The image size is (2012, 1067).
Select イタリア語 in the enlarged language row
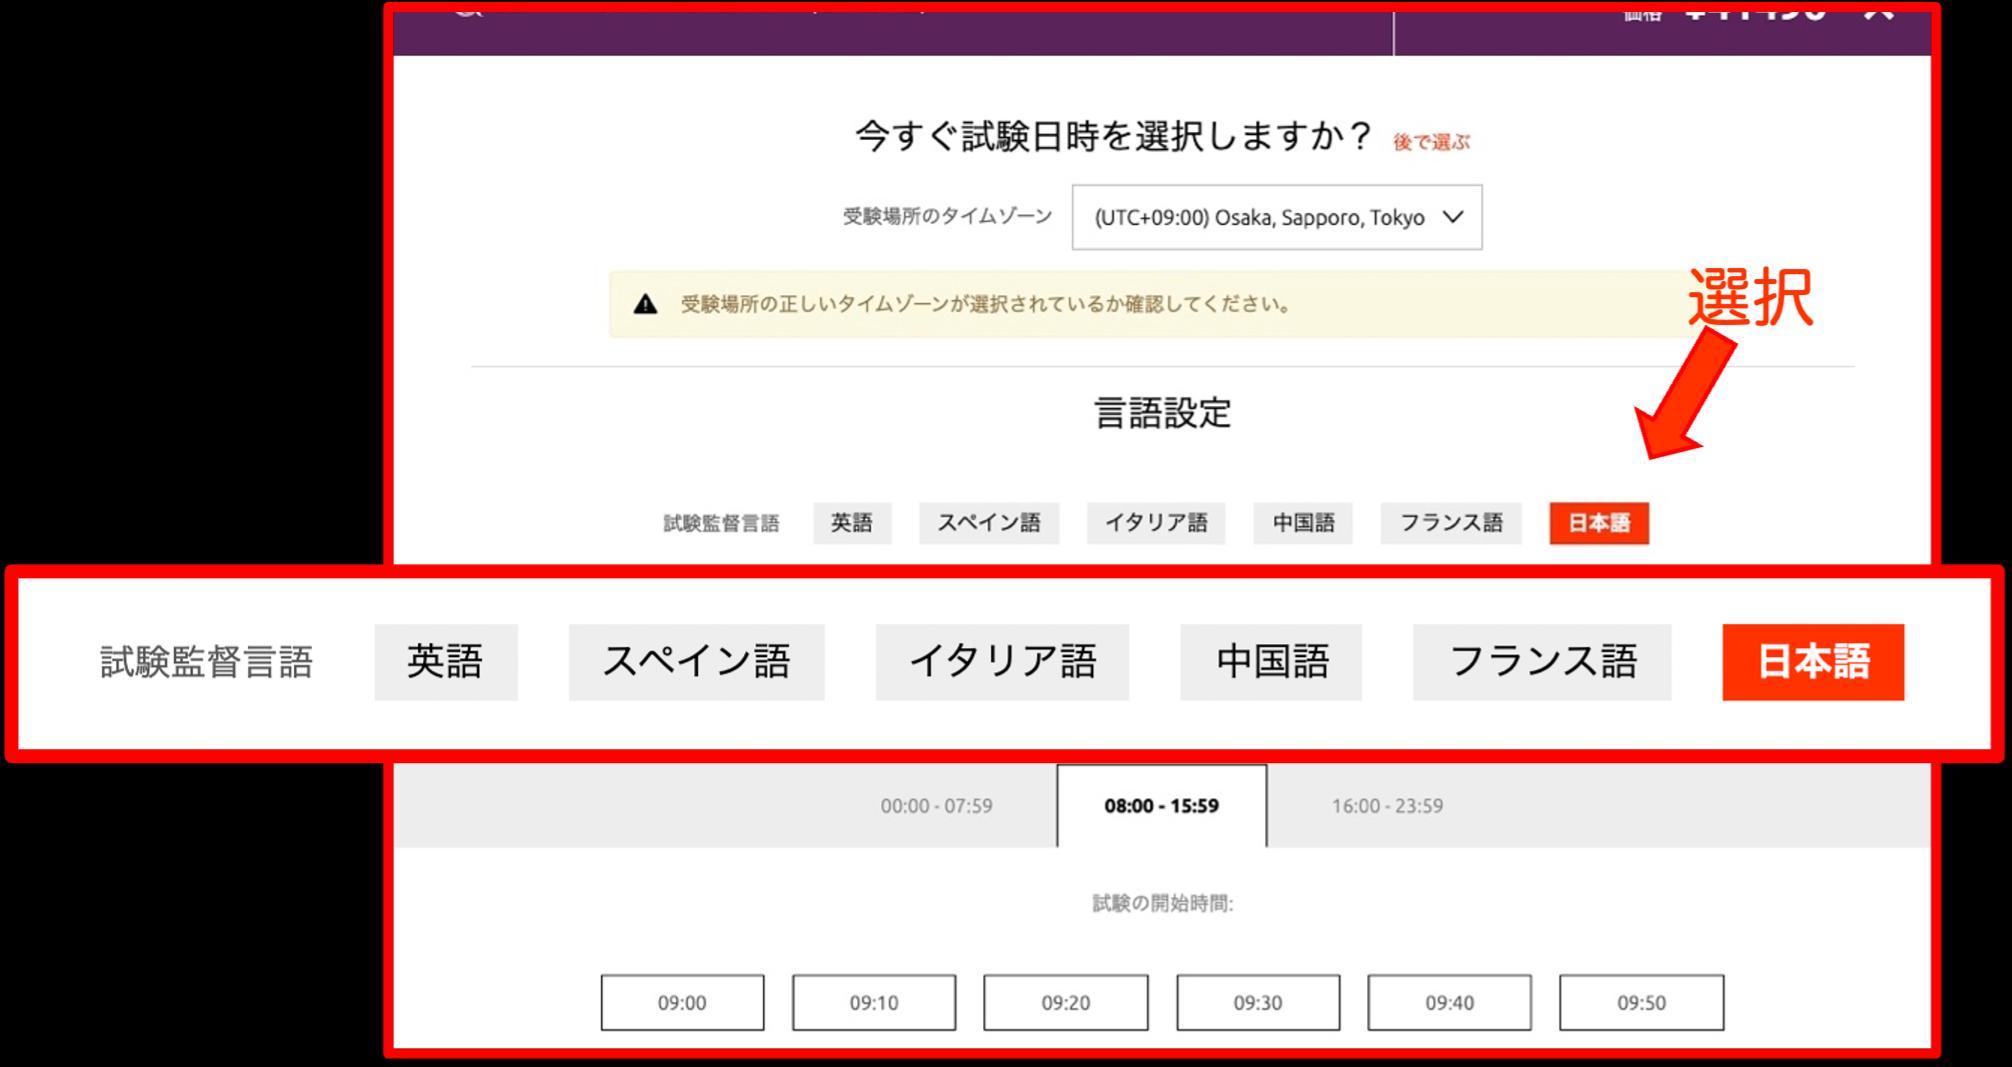1002,662
